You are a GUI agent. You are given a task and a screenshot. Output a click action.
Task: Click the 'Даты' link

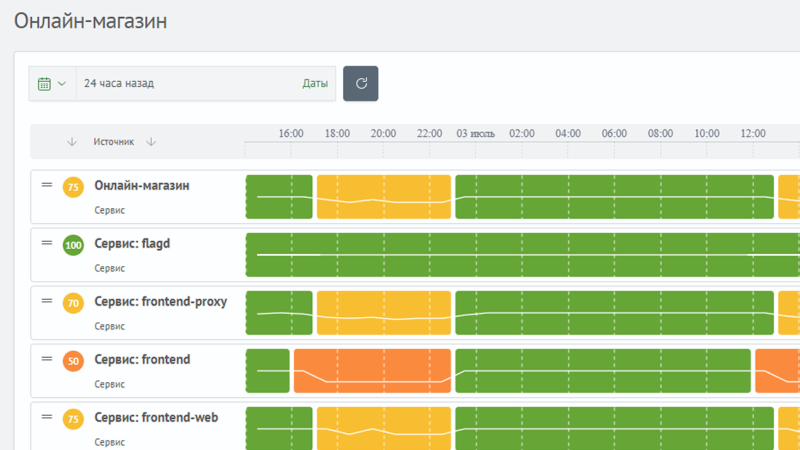[315, 83]
